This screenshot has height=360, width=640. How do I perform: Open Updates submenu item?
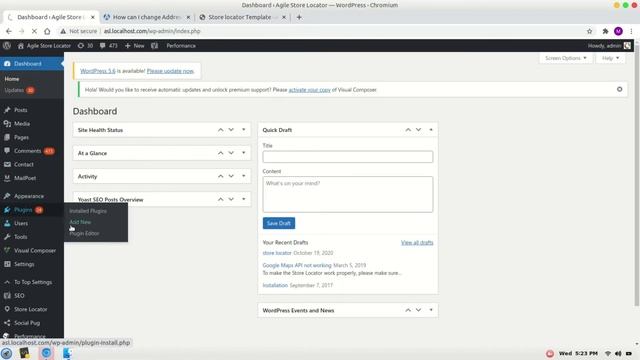(19, 90)
